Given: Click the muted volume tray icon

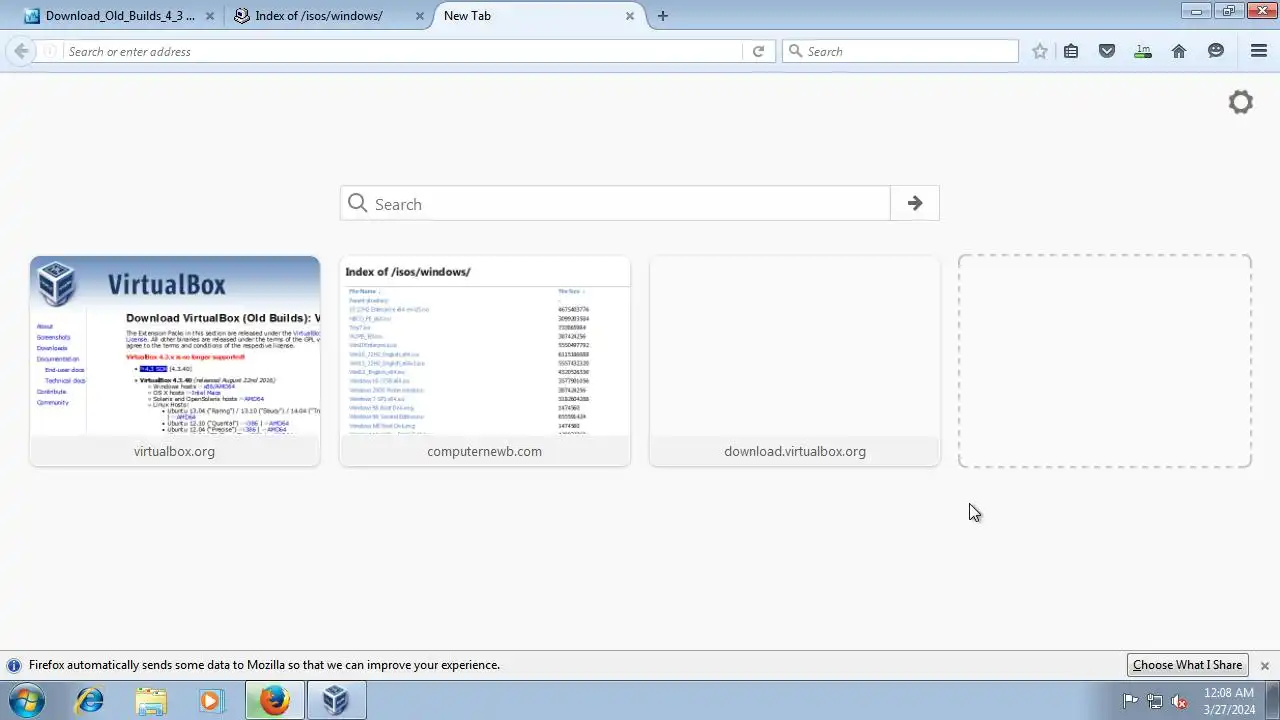Looking at the screenshot, I should click(1179, 701).
